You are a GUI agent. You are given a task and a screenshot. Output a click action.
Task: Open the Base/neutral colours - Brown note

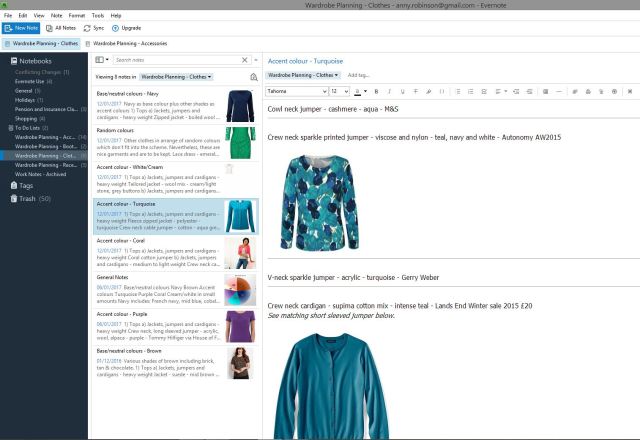pyautogui.click(x=176, y=362)
